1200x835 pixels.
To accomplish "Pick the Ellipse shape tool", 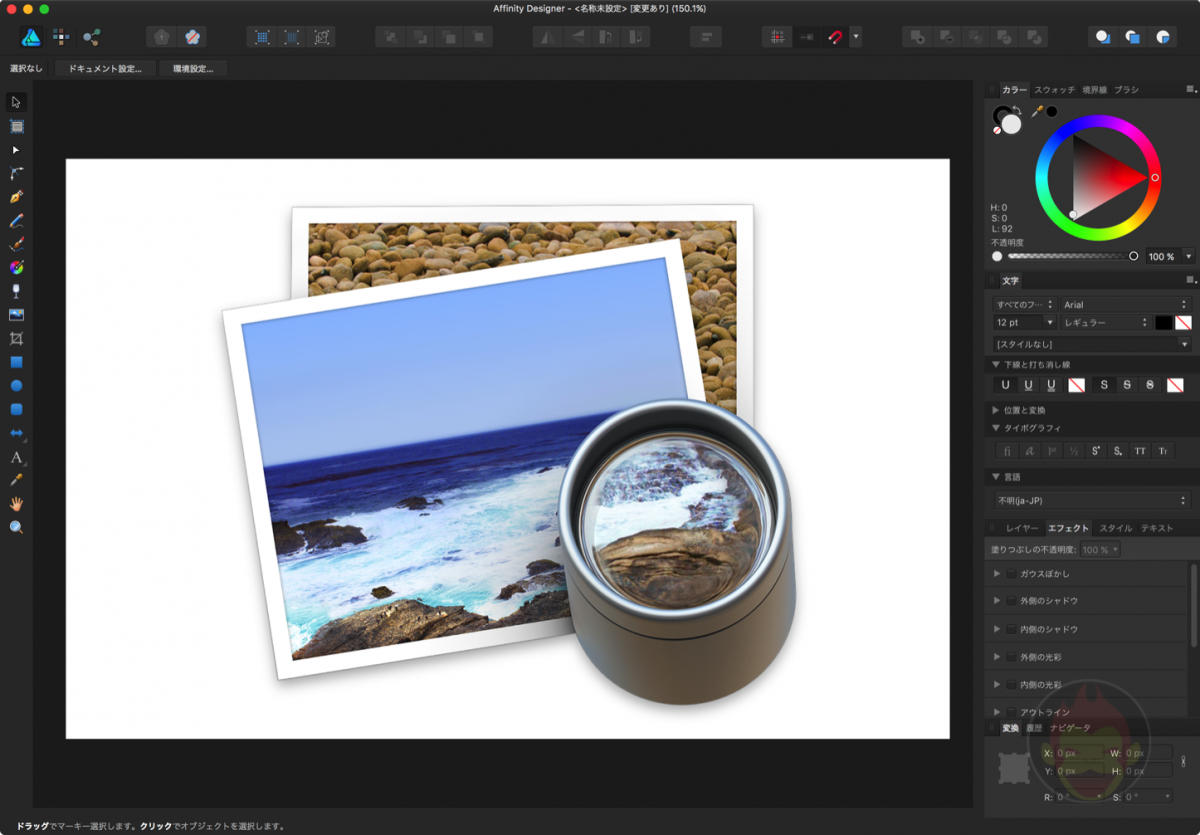I will click(16, 384).
